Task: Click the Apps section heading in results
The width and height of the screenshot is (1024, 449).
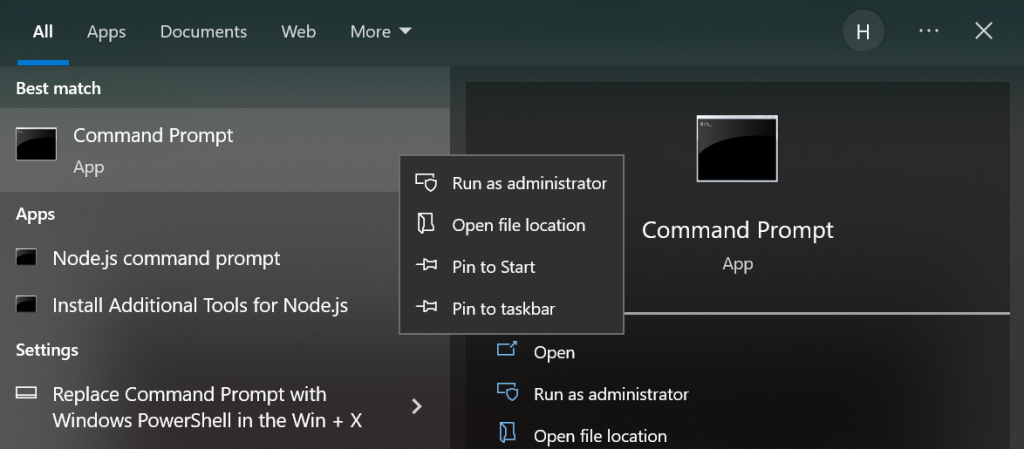Action: [x=36, y=215]
